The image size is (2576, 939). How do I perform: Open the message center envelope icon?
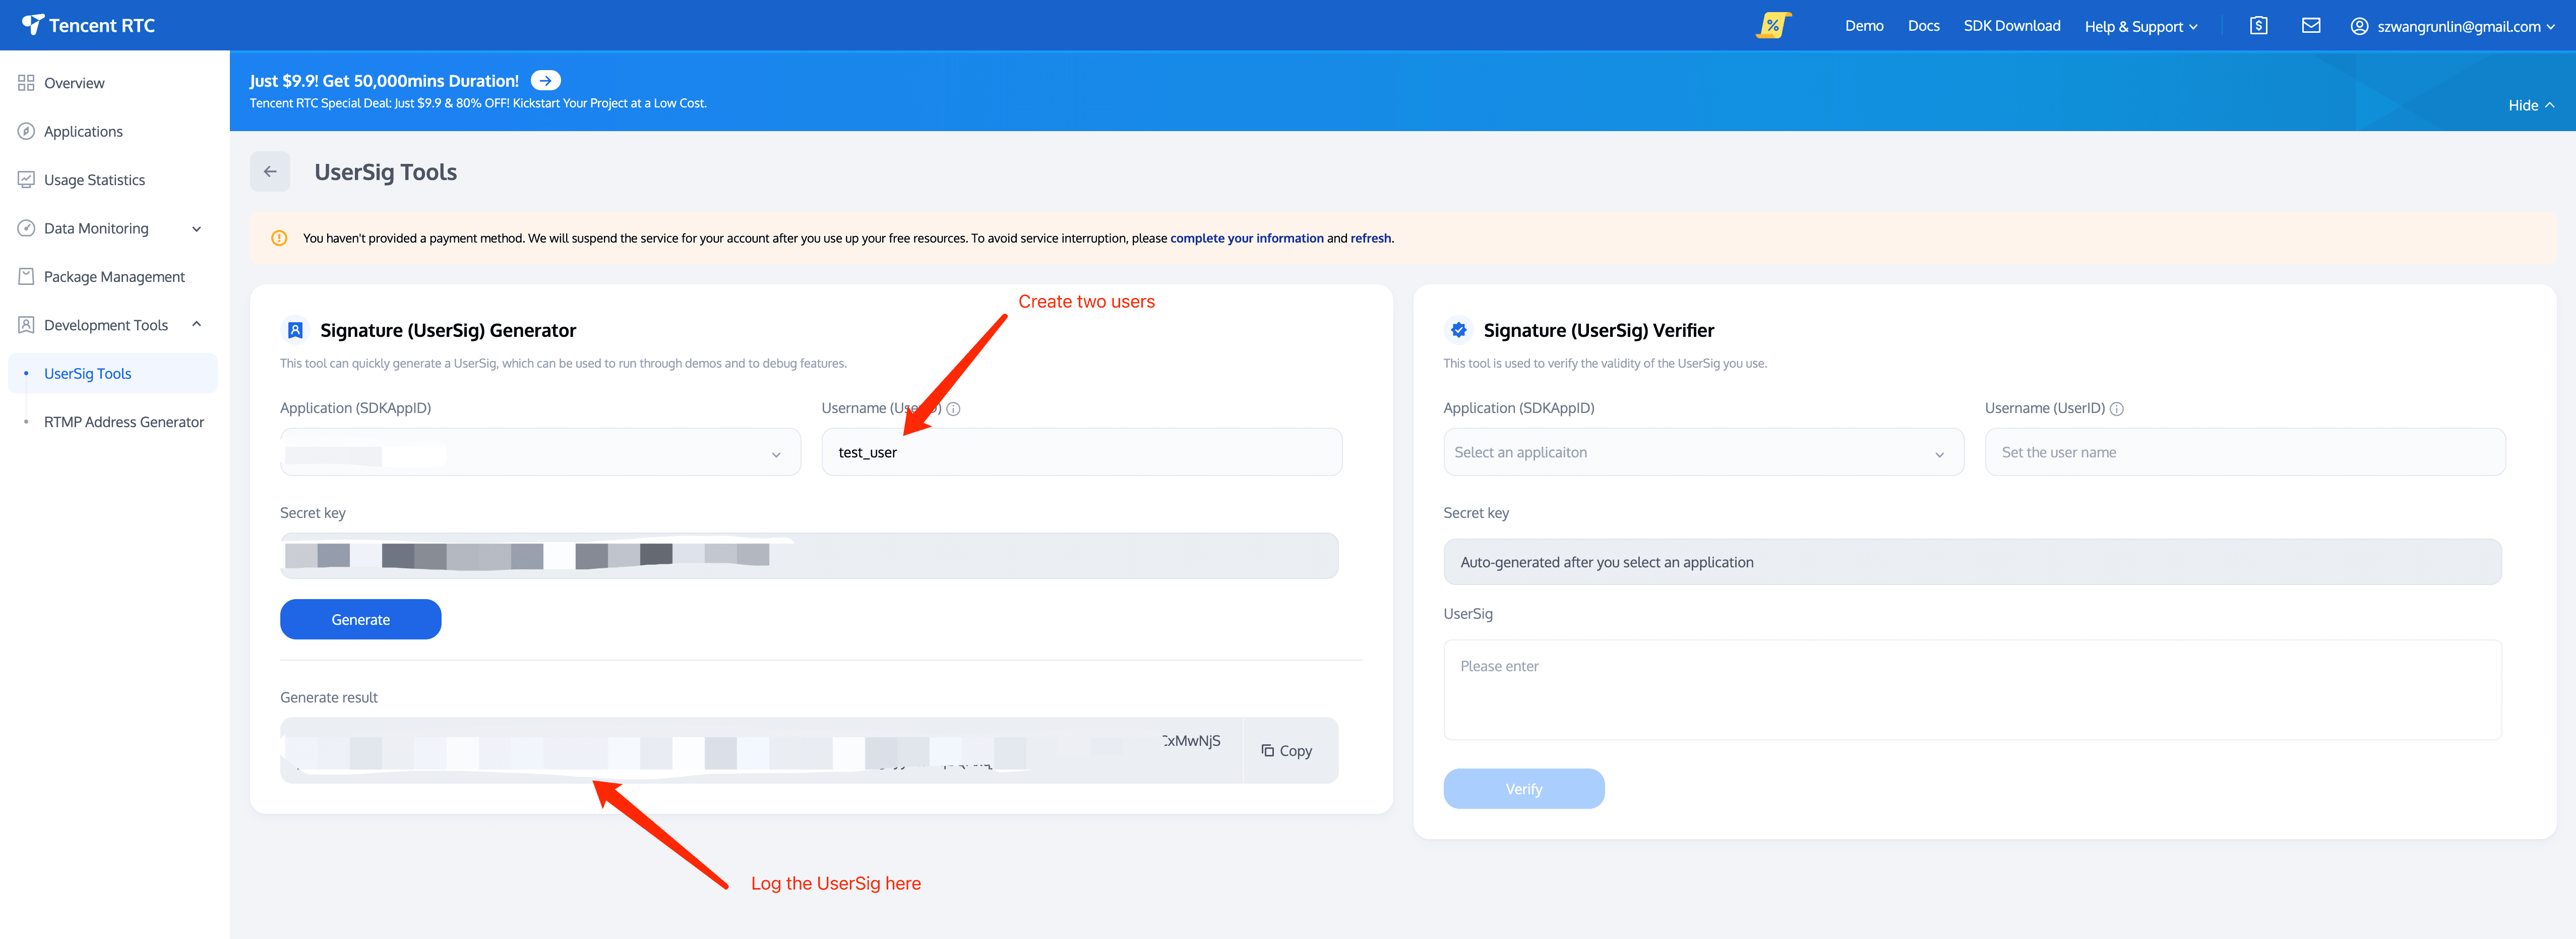[x=2311, y=25]
